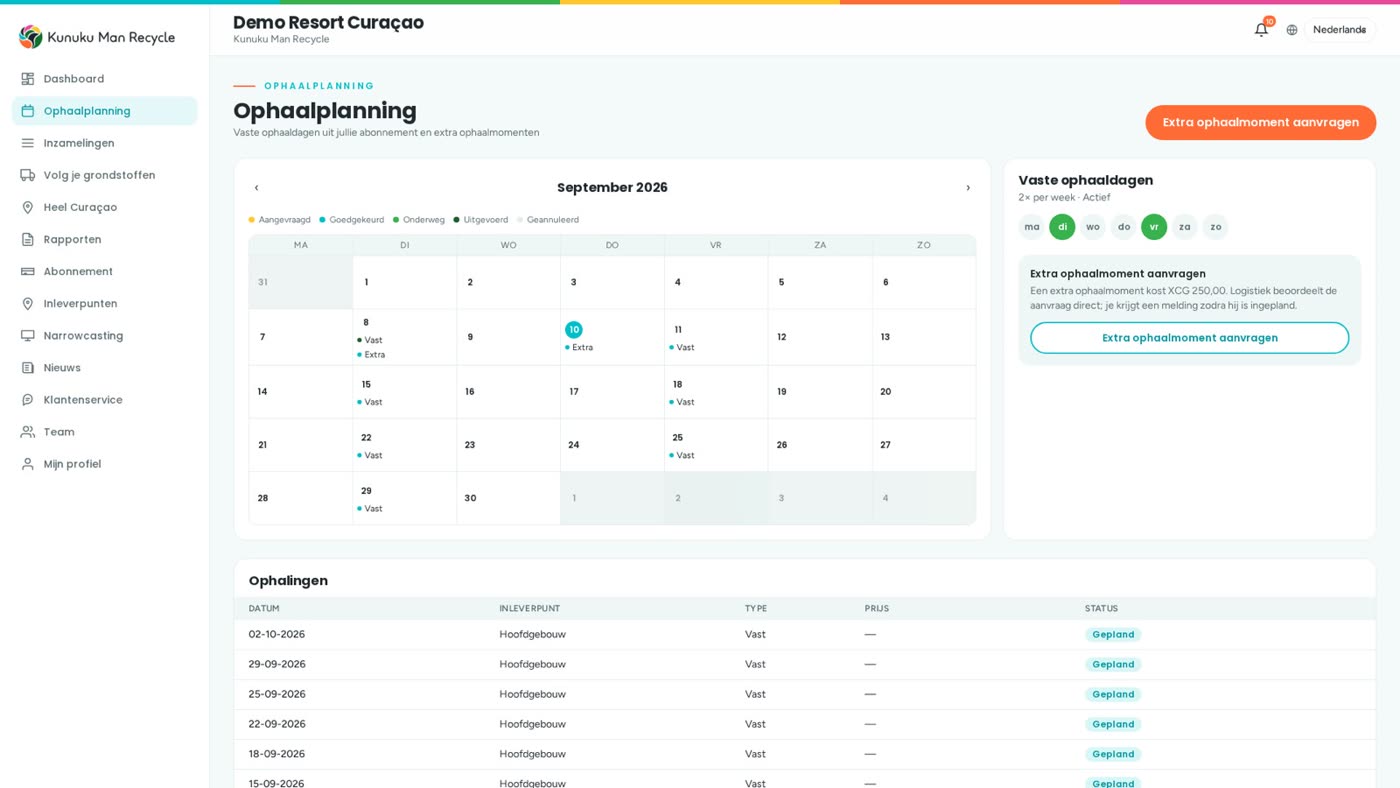The height and width of the screenshot is (788, 1400).
Task: Click the 29-09-2026 date cell
Action: (x=277, y=664)
